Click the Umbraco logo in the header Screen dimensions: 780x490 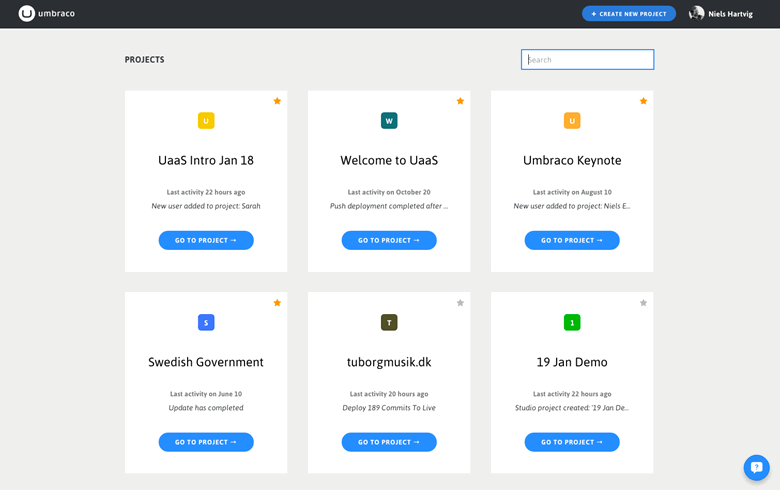pyautogui.click(x=47, y=13)
